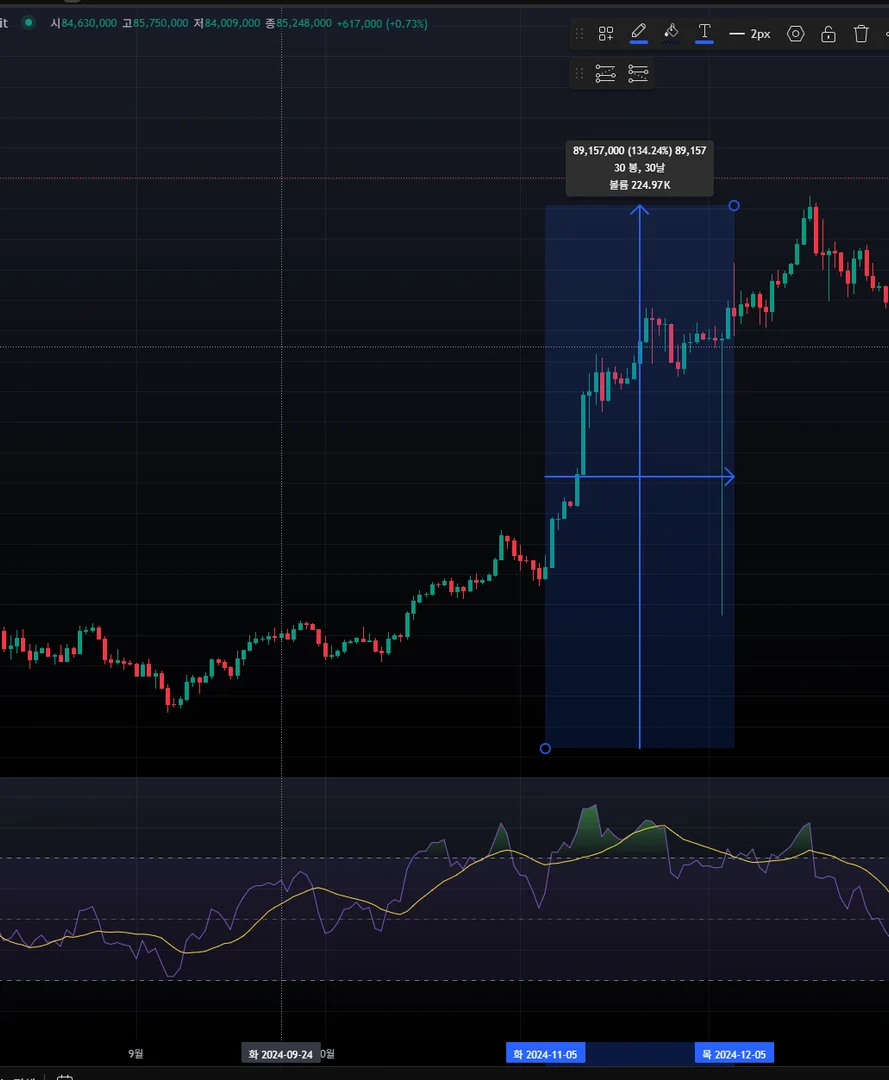Open the drawing templates icon
Image resolution: width=889 pixels, height=1080 pixels.
[x=606, y=34]
